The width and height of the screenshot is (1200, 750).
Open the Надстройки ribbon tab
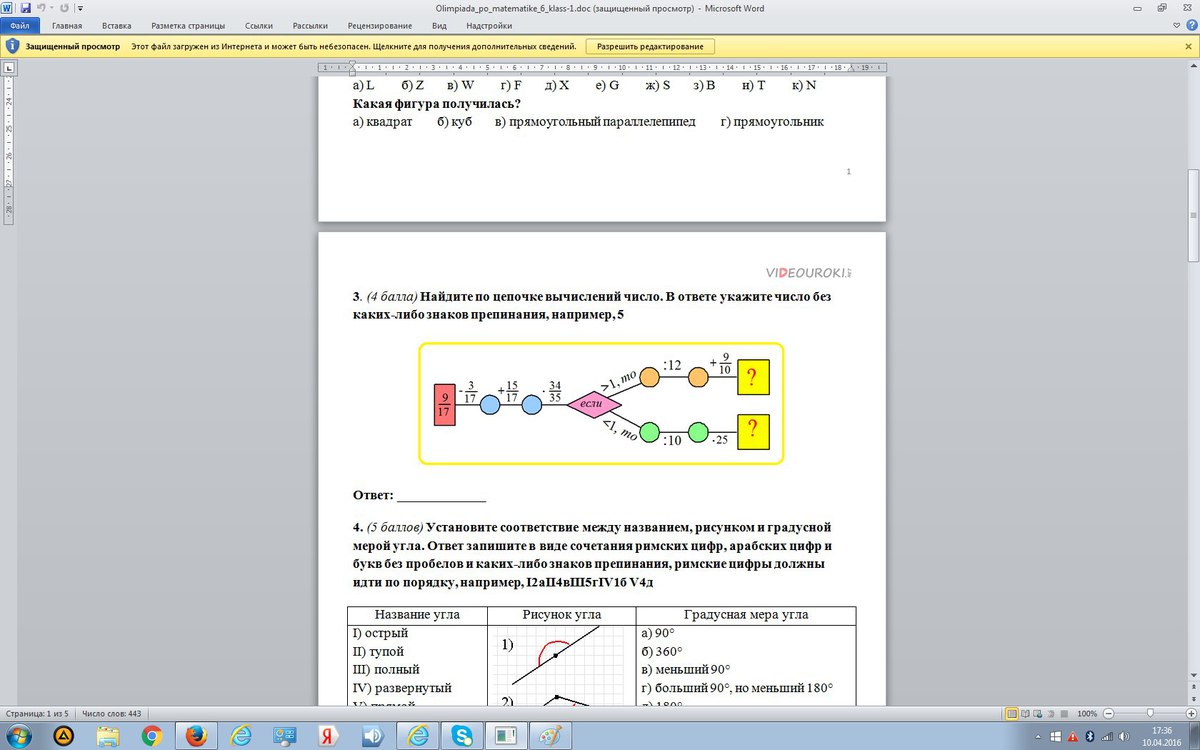(x=489, y=25)
